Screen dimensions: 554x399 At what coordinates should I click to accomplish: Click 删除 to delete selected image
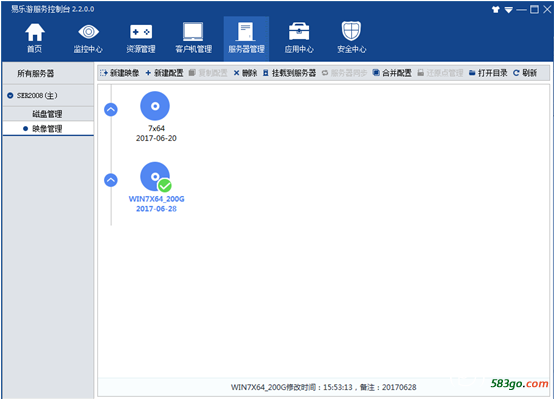point(245,73)
